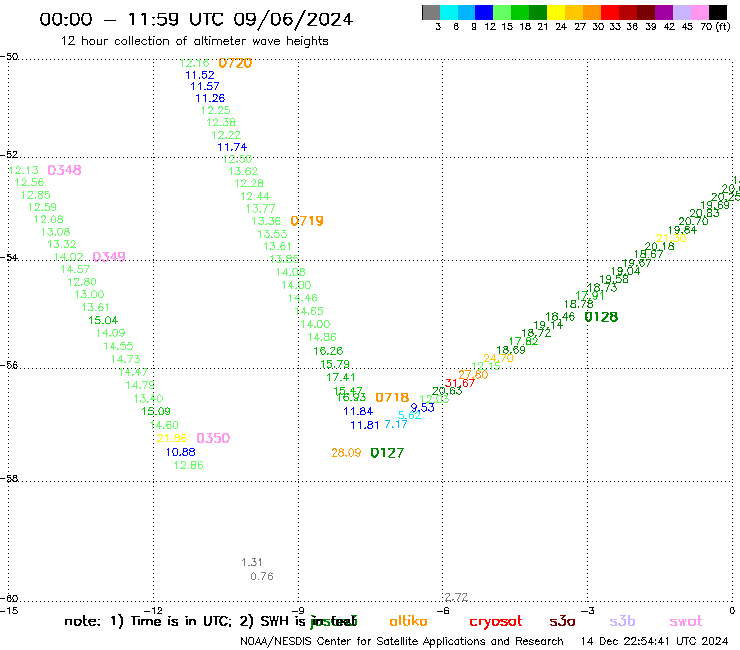The height and width of the screenshot is (650, 740).
Task: Click the yellow 24 ft legend swatch
Action: 556,12
